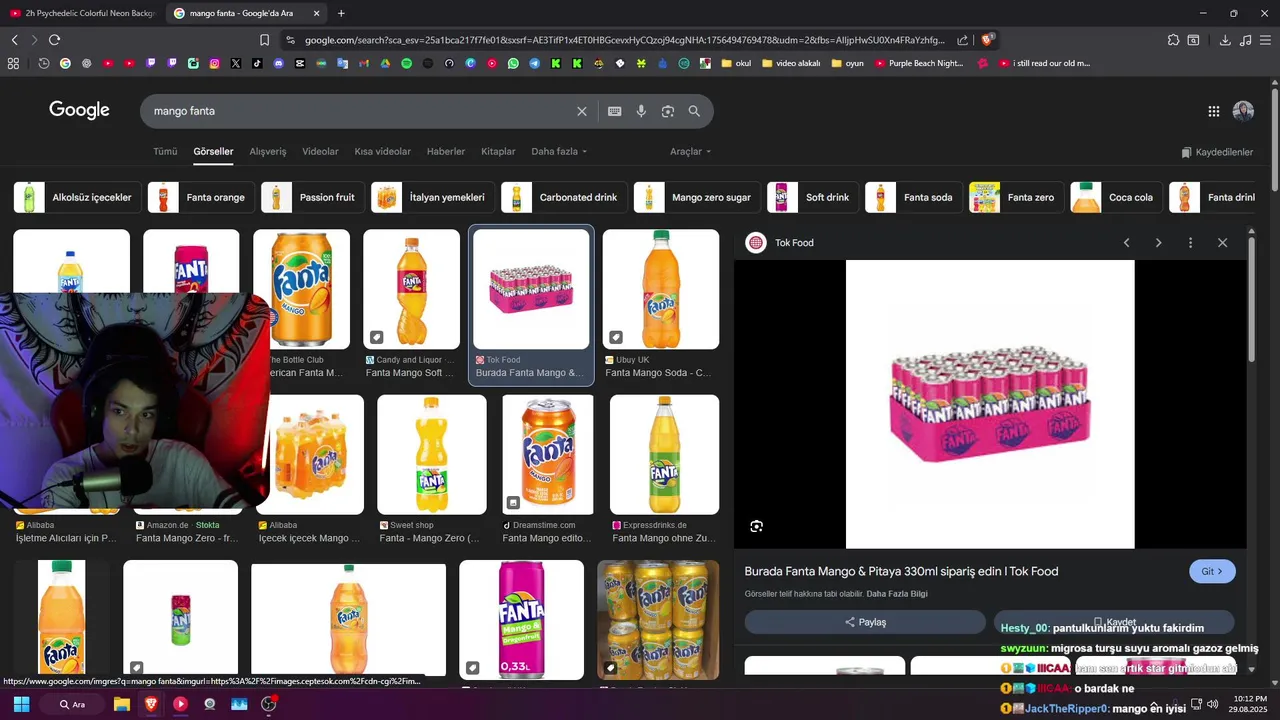Expand the 'Daha fazla' search dropdown
This screenshot has height=720, width=1280.
559,152
